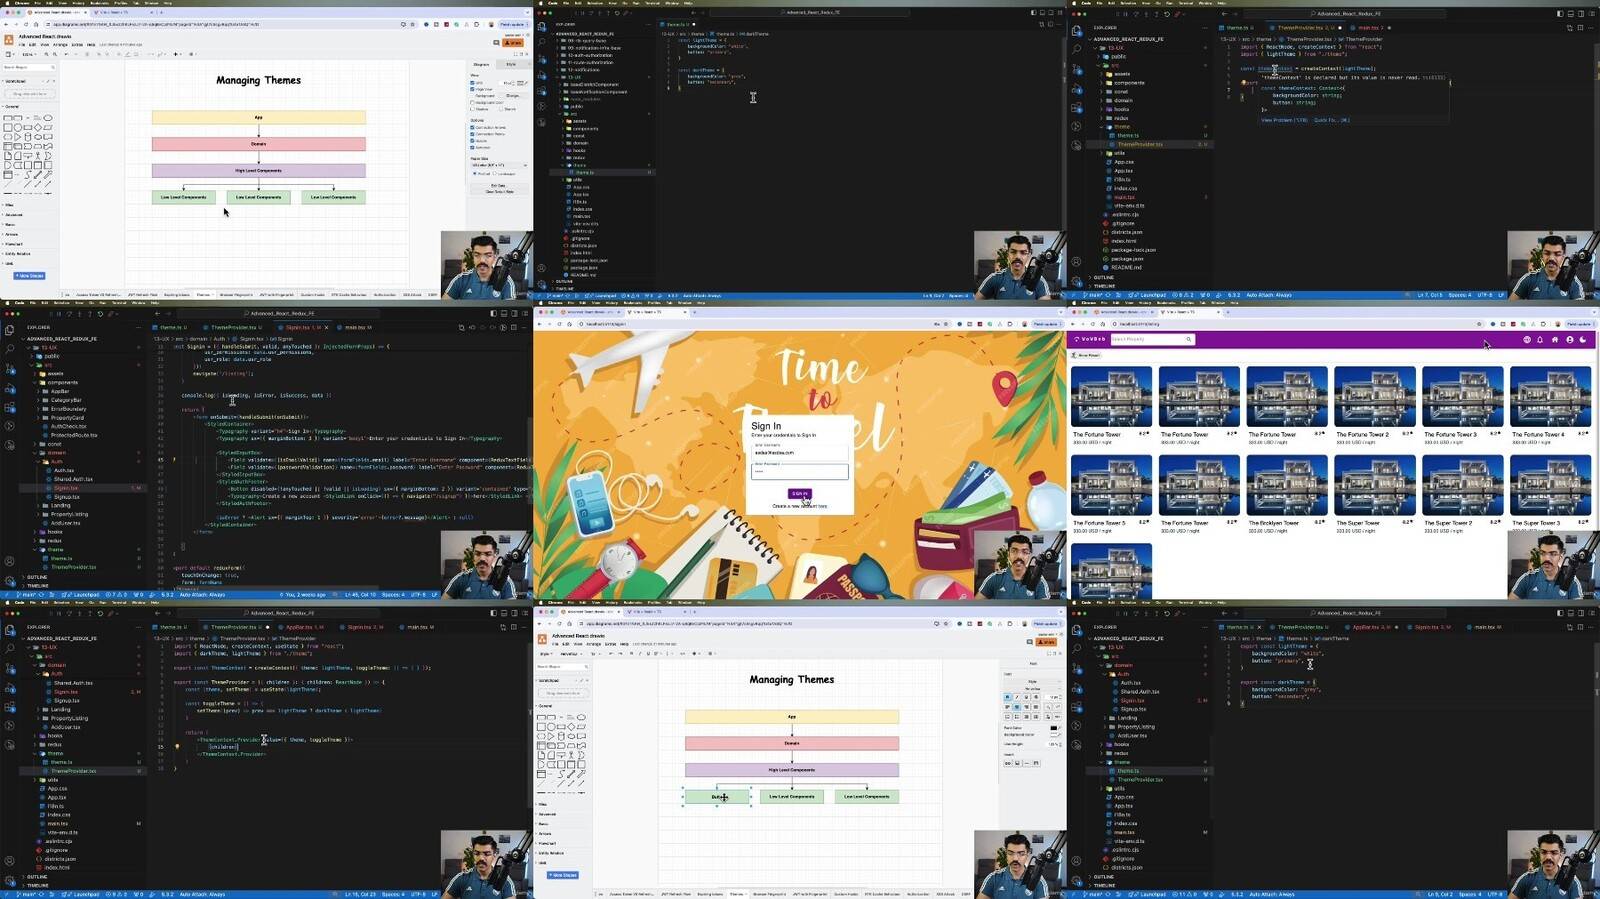The height and width of the screenshot is (899, 1600).
Task: Expand the CategoryBar folder in explorer tree
Action: pyautogui.click(x=66, y=400)
